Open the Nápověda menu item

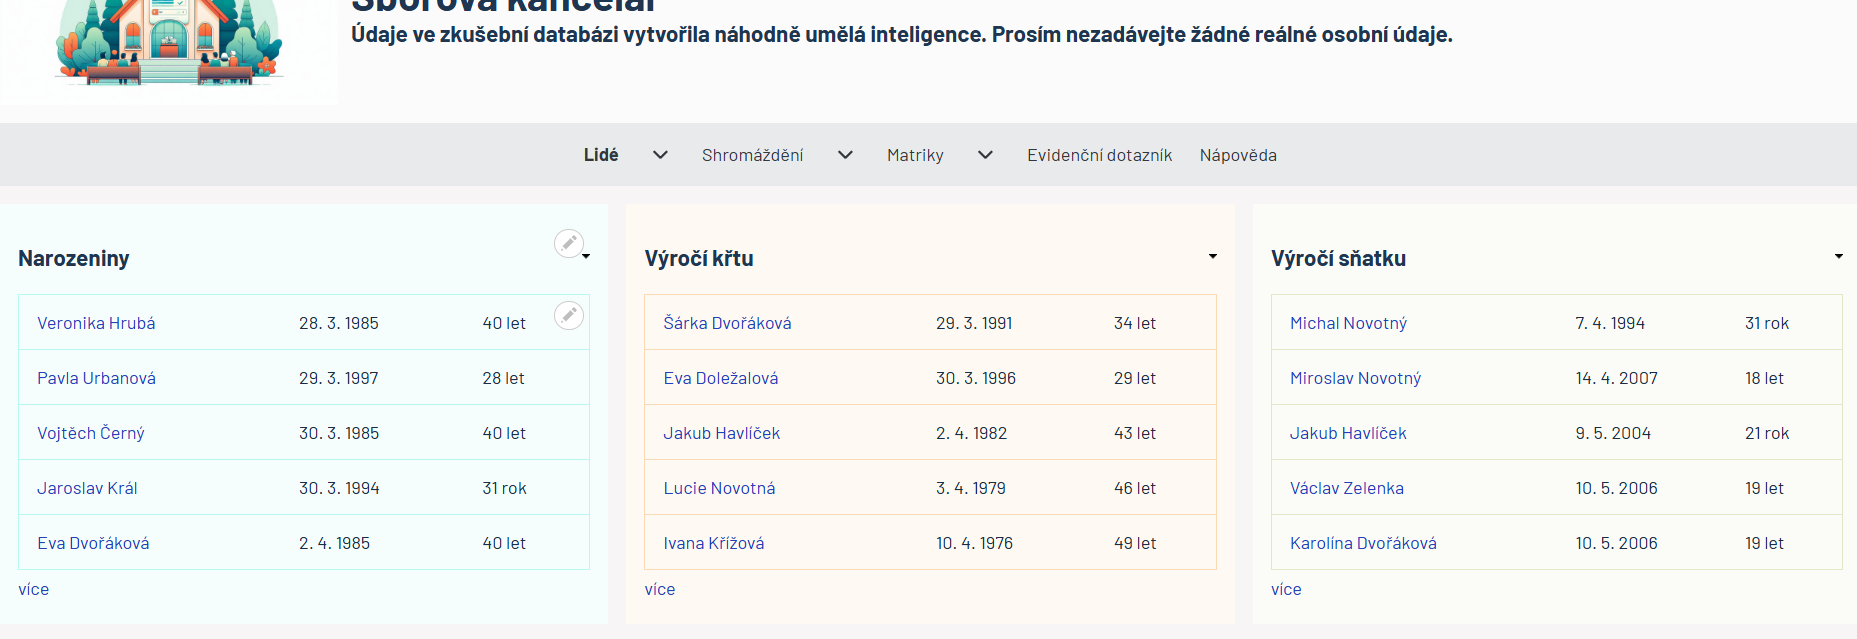[1238, 155]
